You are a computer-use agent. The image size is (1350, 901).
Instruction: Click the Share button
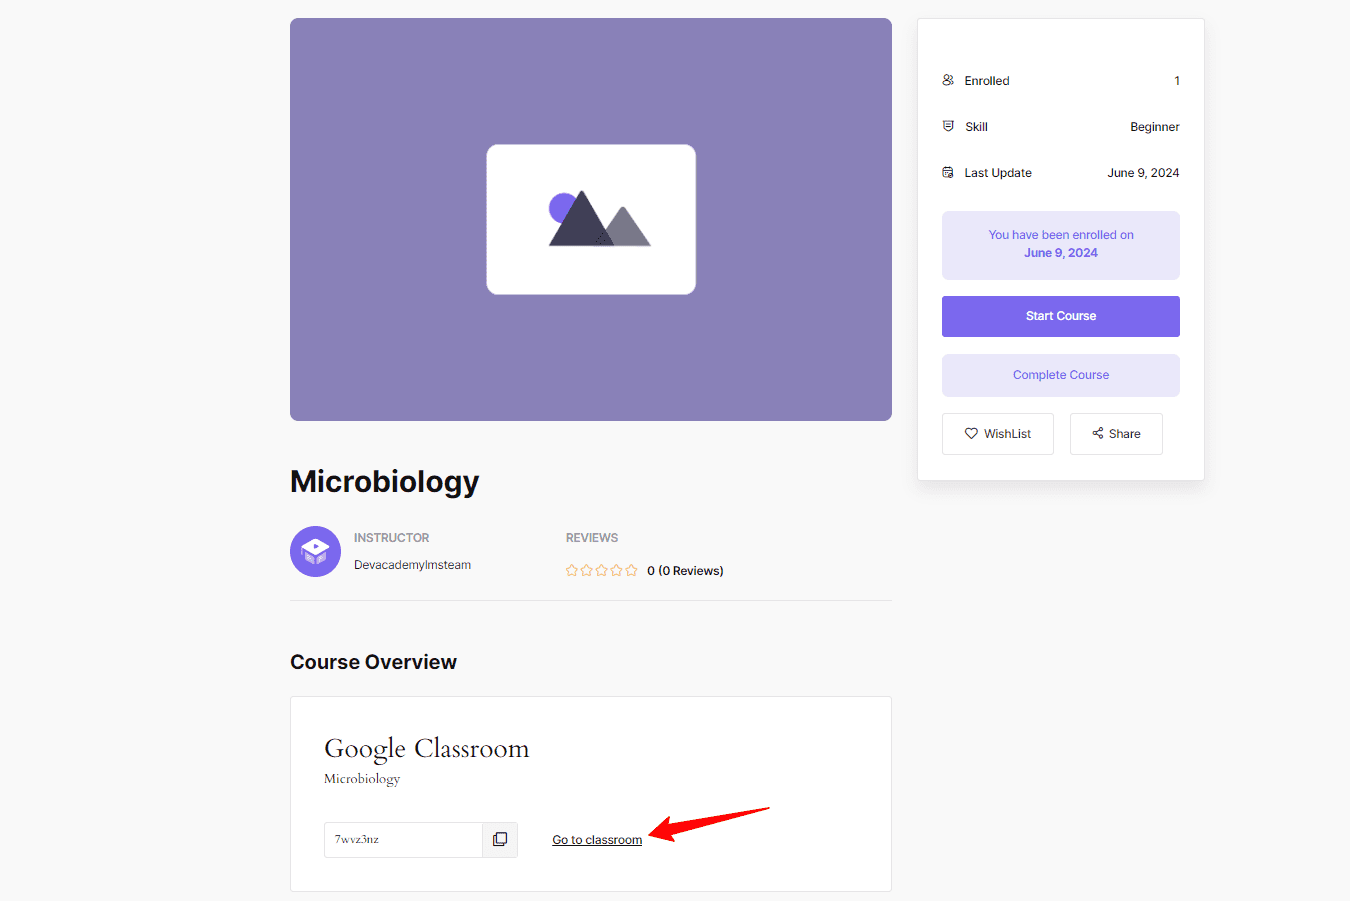coord(1116,433)
